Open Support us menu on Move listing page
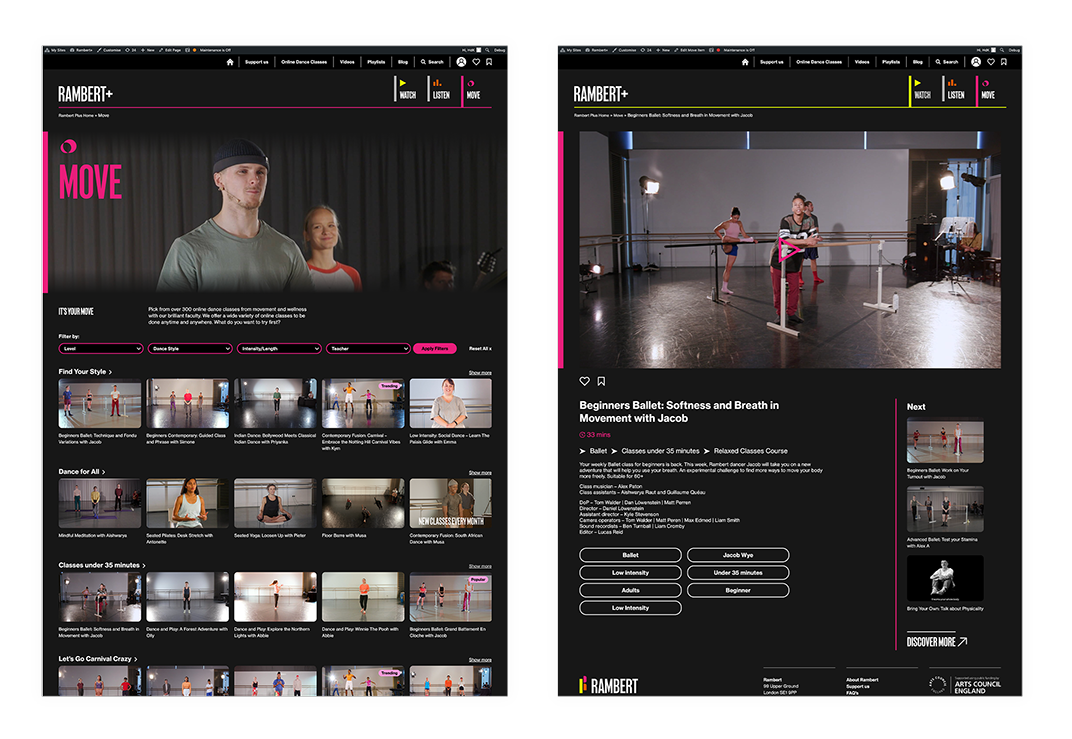 coord(256,62)
